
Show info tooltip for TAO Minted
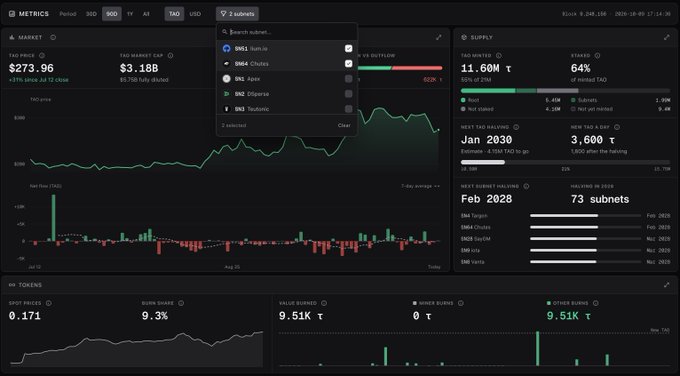pos(499,56)
